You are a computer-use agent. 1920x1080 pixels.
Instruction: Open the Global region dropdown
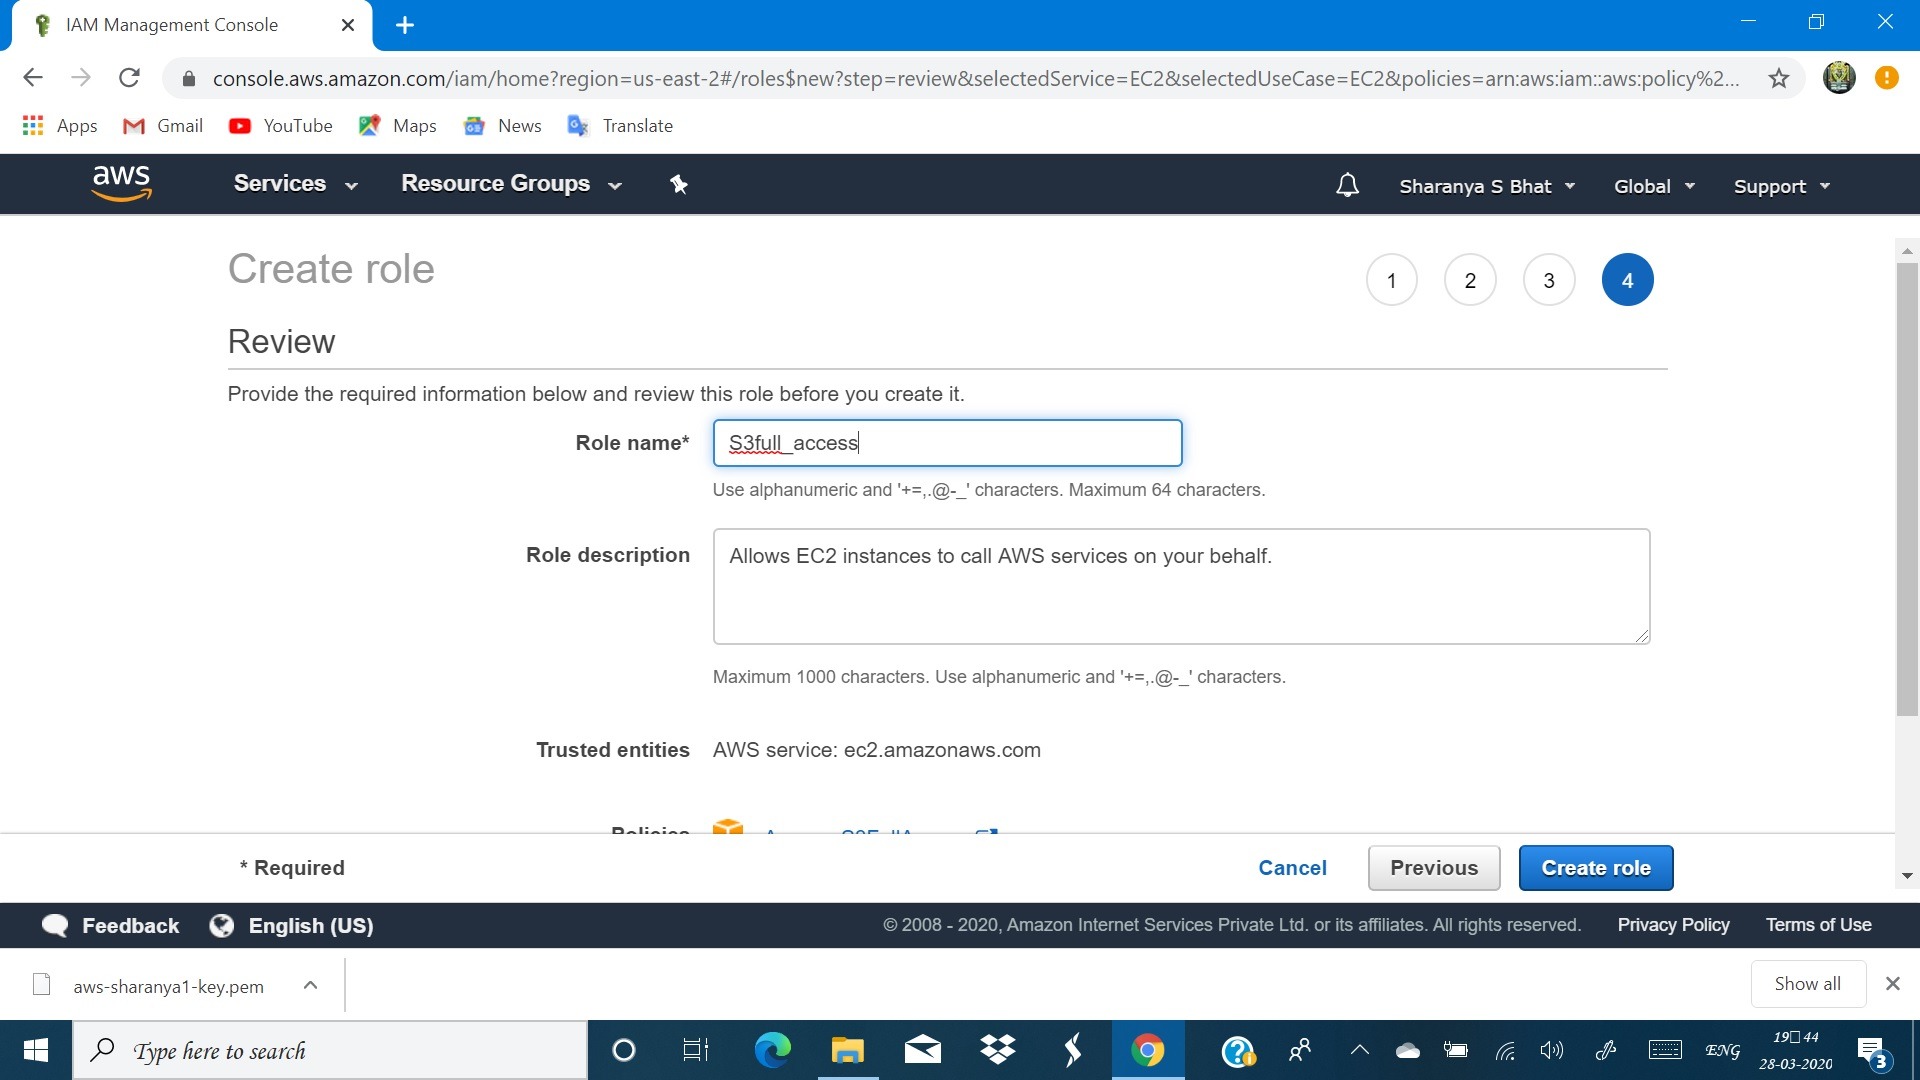(x=1654, y=186)
